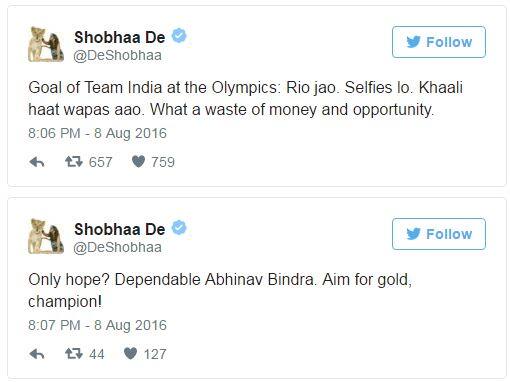510x382 pixels.
Task: Open the Shobhaa De name in second tweet
Action: pos(120,229)
